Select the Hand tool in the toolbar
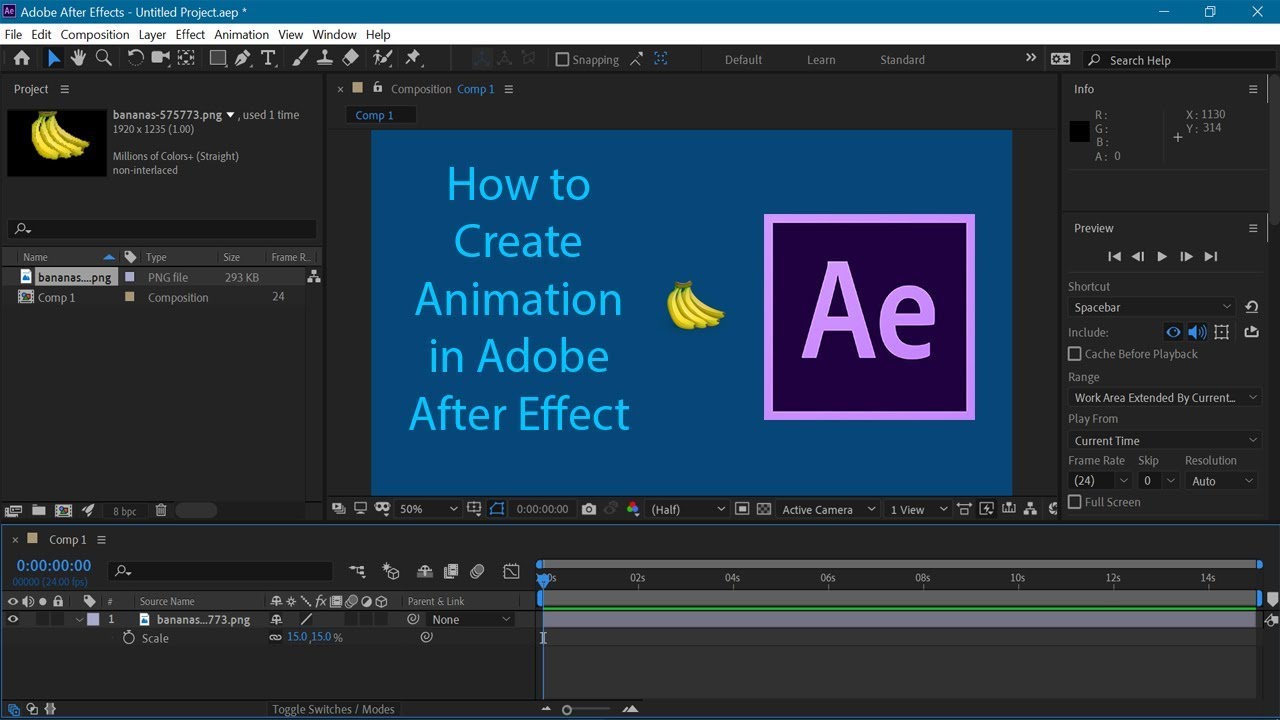Screen dimensions: 1280x720 click(78, 59)
